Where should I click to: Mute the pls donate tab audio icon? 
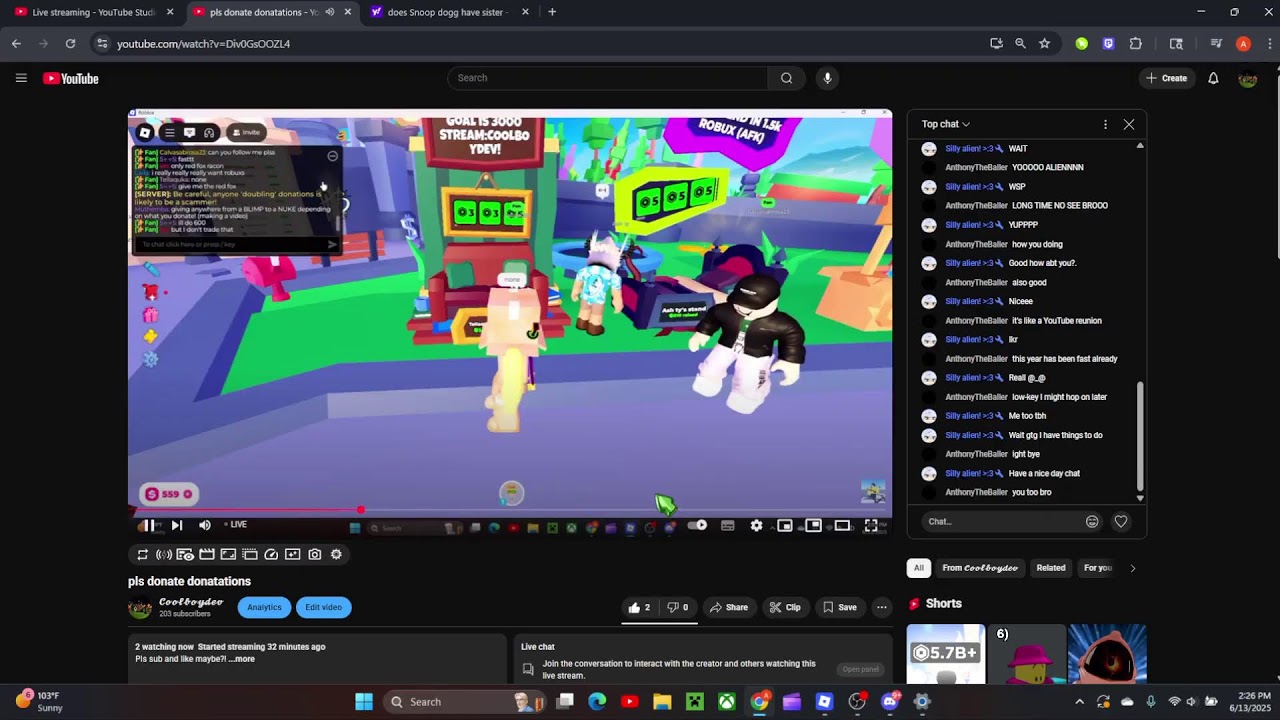point(329,12)
